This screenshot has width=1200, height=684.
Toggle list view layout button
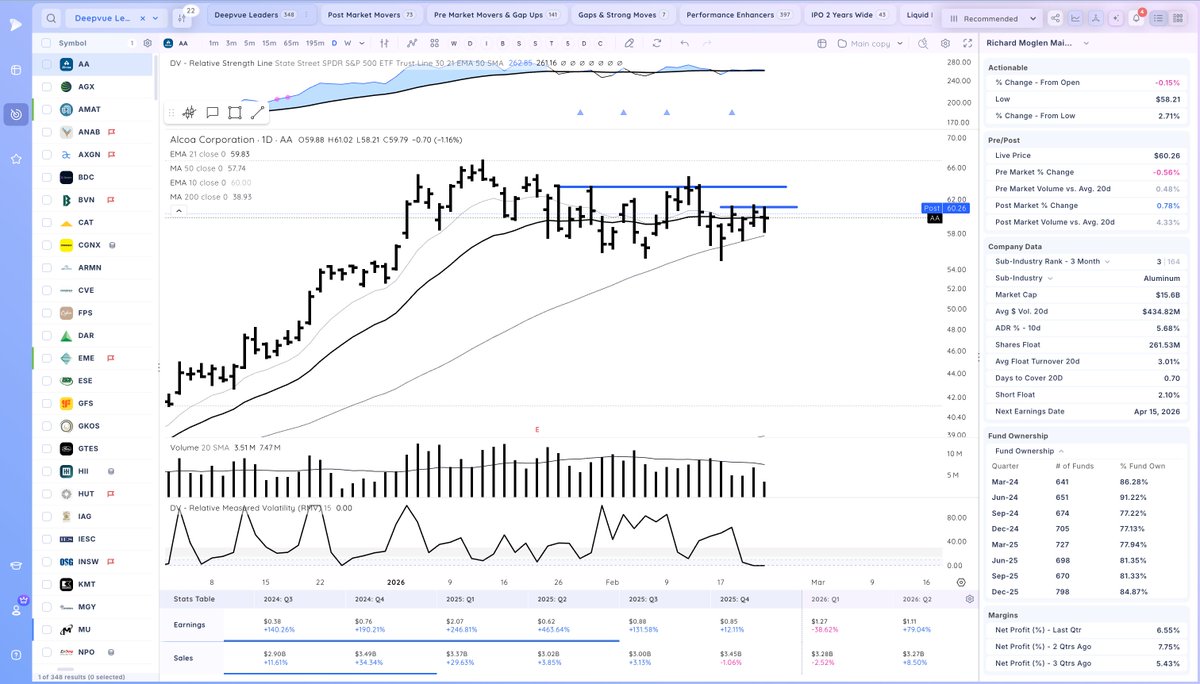1159,18
